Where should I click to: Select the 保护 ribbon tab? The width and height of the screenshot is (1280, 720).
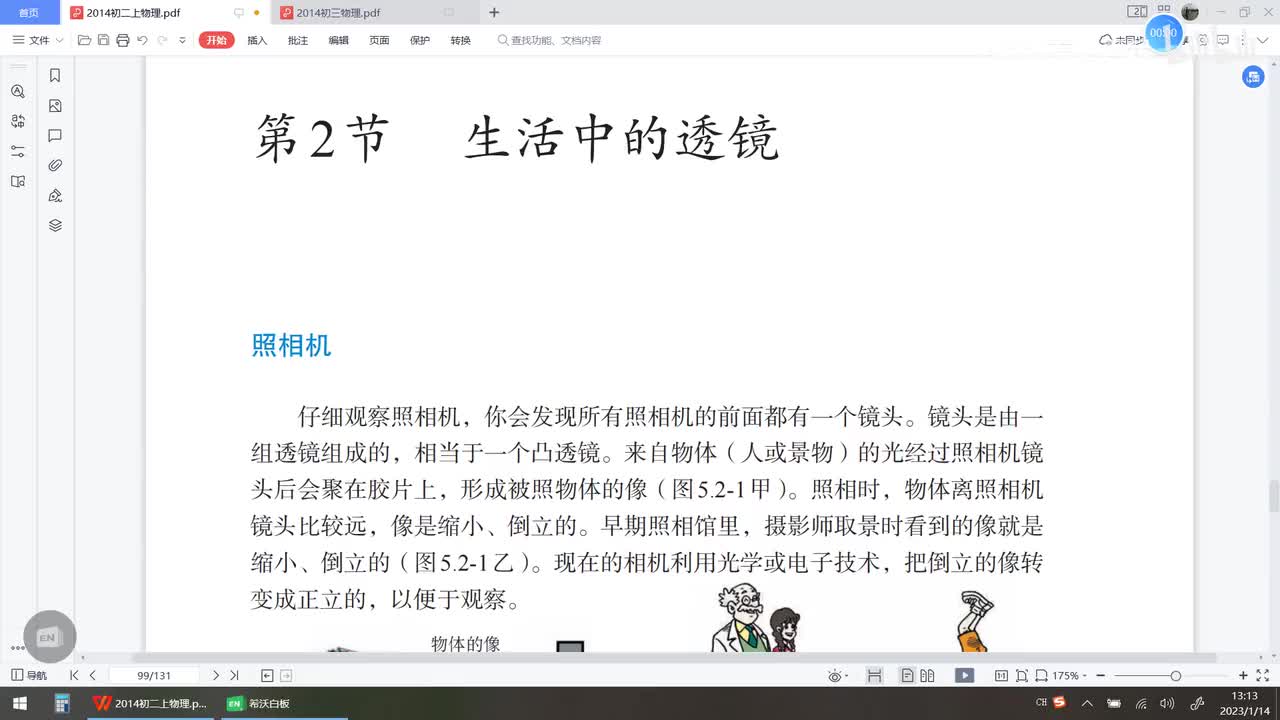tap(420, 40)
